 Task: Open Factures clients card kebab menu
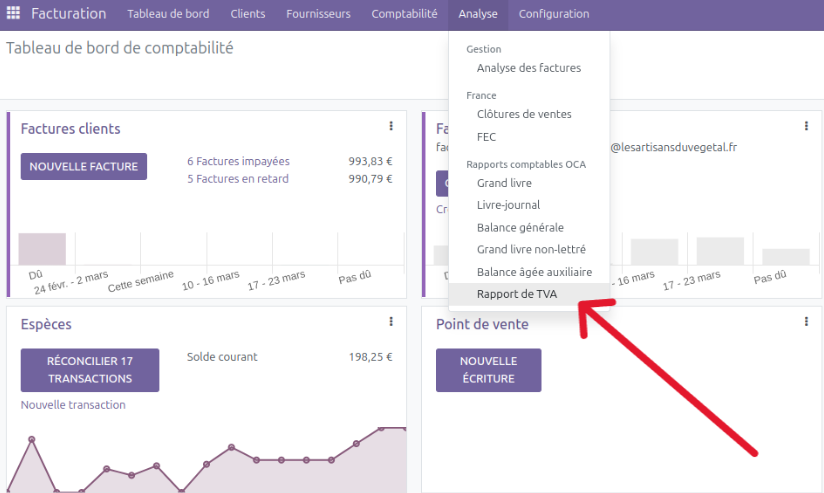point(391,126)
